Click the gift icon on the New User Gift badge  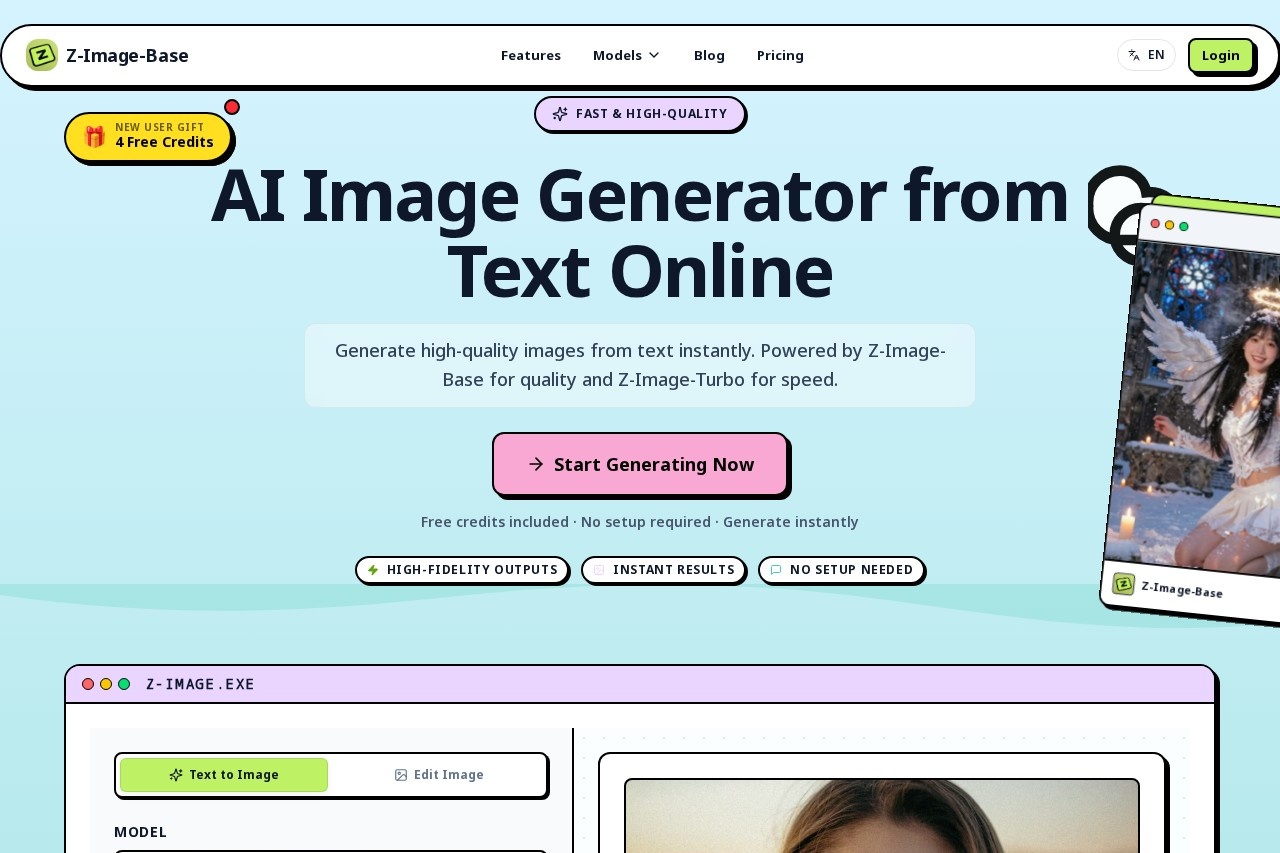[95, 135]
